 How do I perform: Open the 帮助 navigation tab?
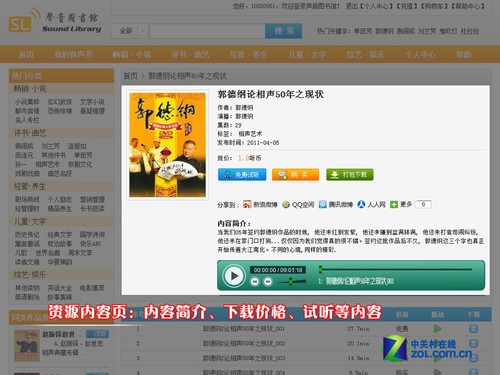point(464,54)
